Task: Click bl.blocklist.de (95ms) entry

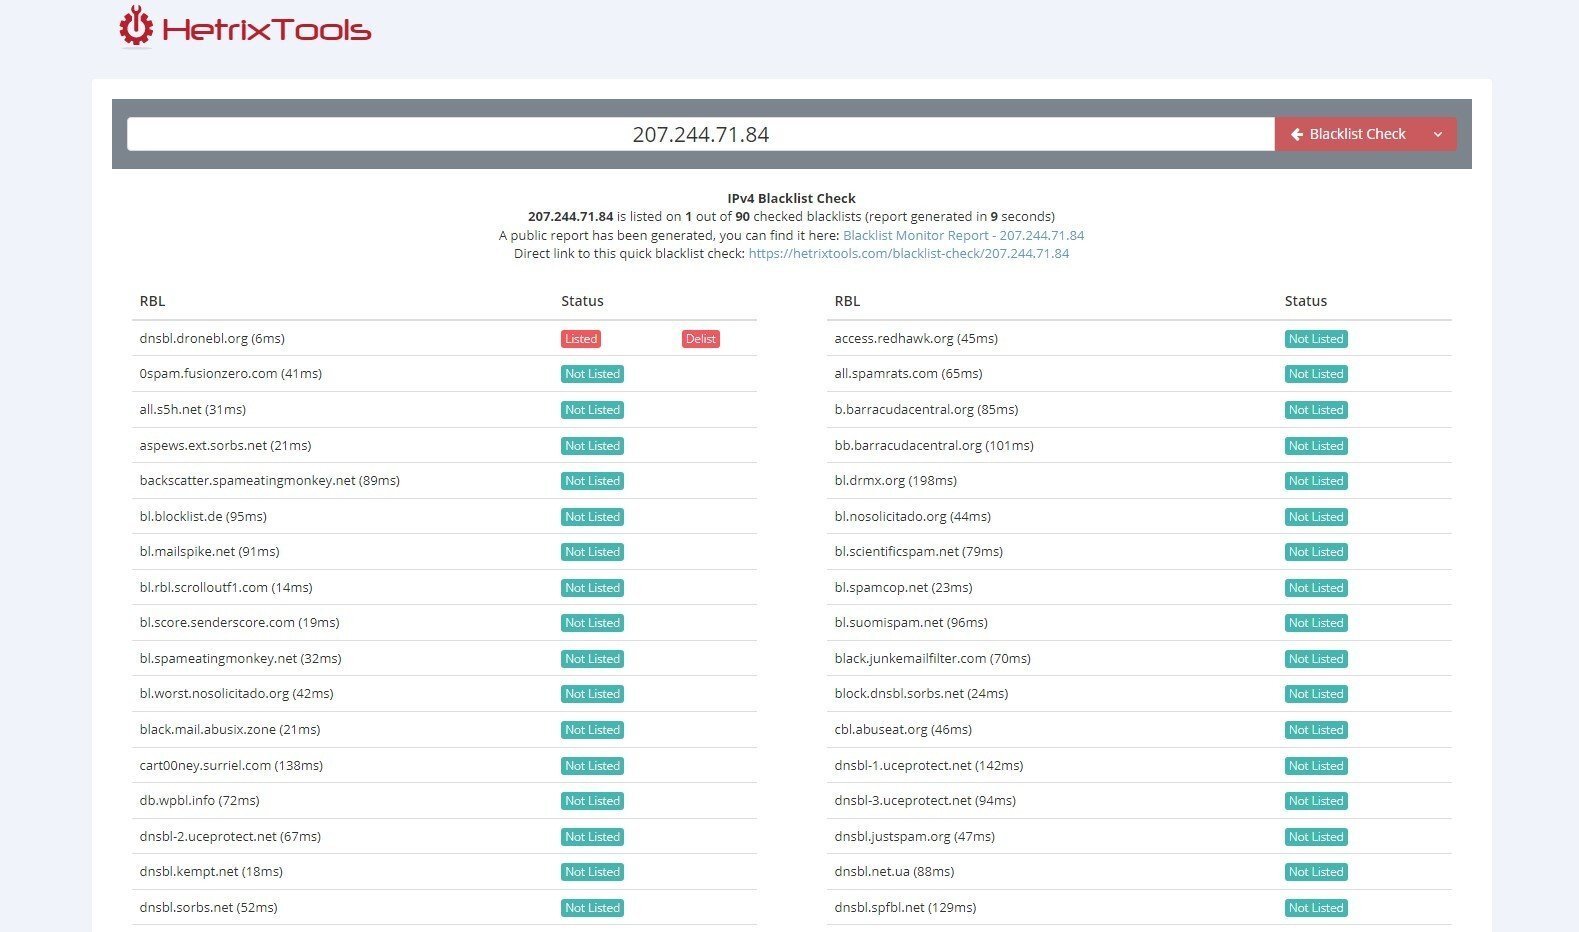Action: pos(203,516)
